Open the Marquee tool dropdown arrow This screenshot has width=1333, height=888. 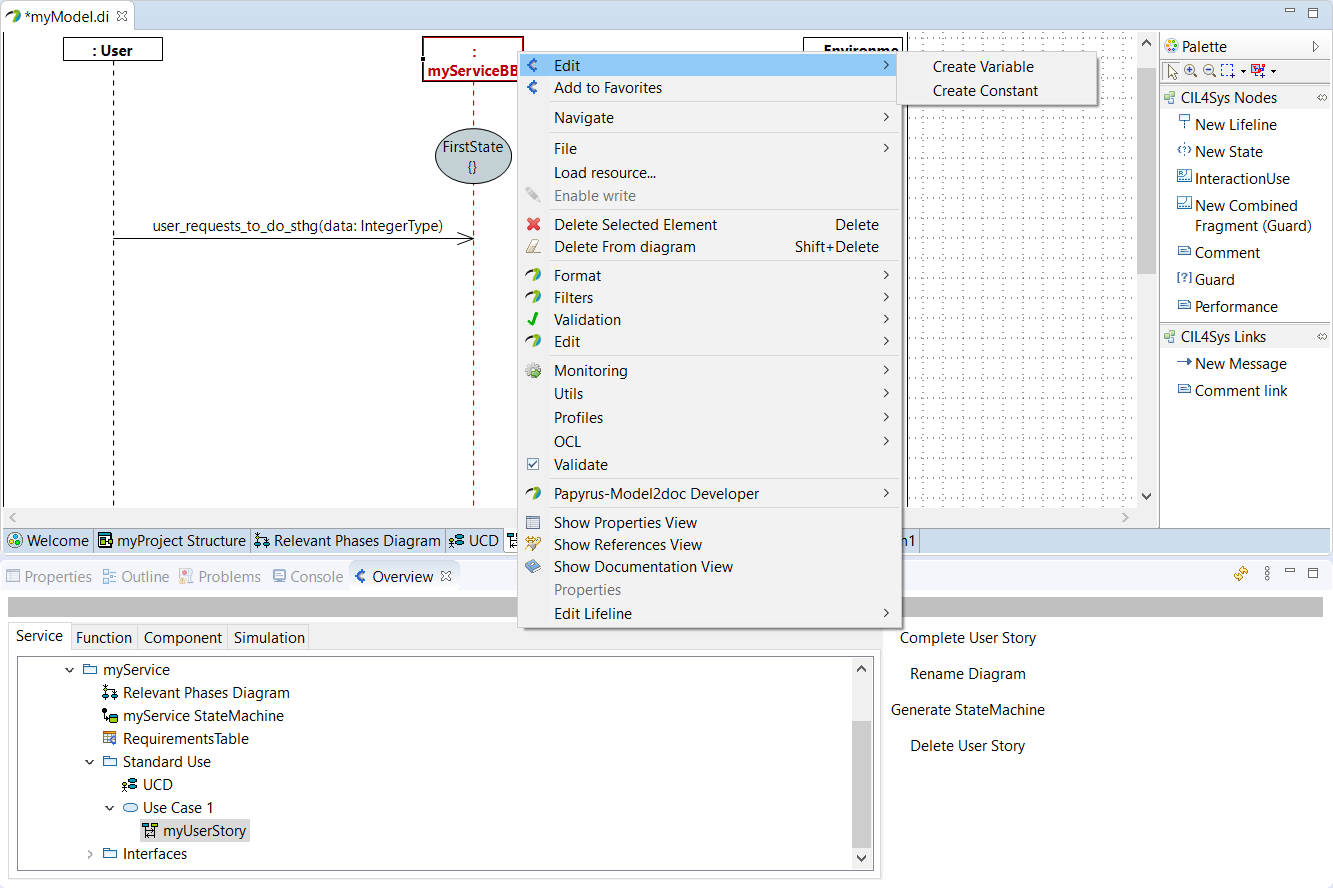pyautogui.click(x=1242, y=71)
